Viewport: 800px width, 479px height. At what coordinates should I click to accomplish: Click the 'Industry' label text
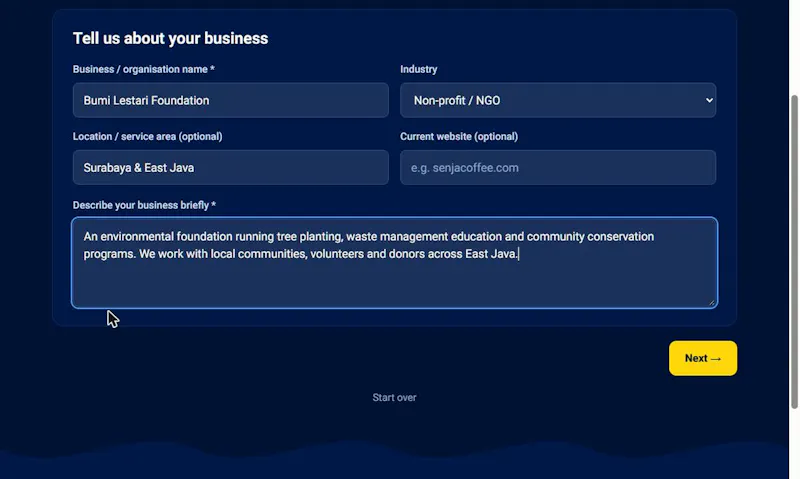[x=418, y=69]
